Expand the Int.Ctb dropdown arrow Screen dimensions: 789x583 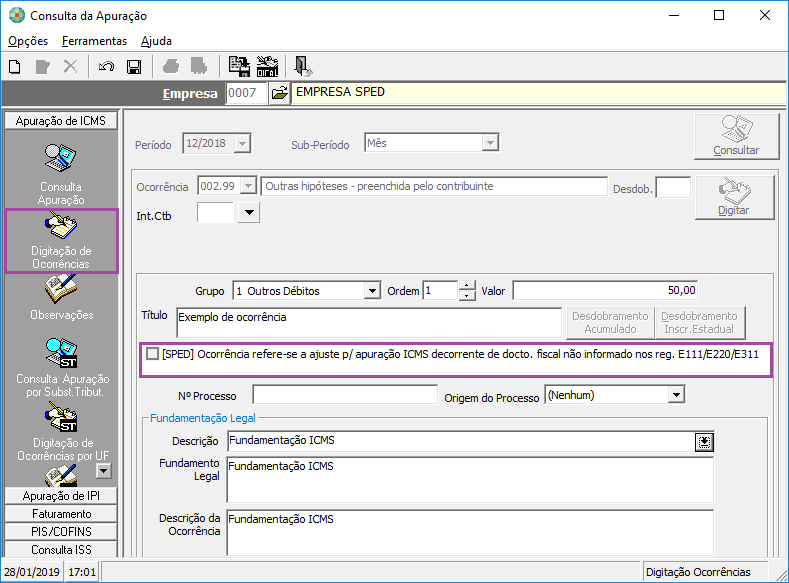pyautogui.click(x=249, y=212)
